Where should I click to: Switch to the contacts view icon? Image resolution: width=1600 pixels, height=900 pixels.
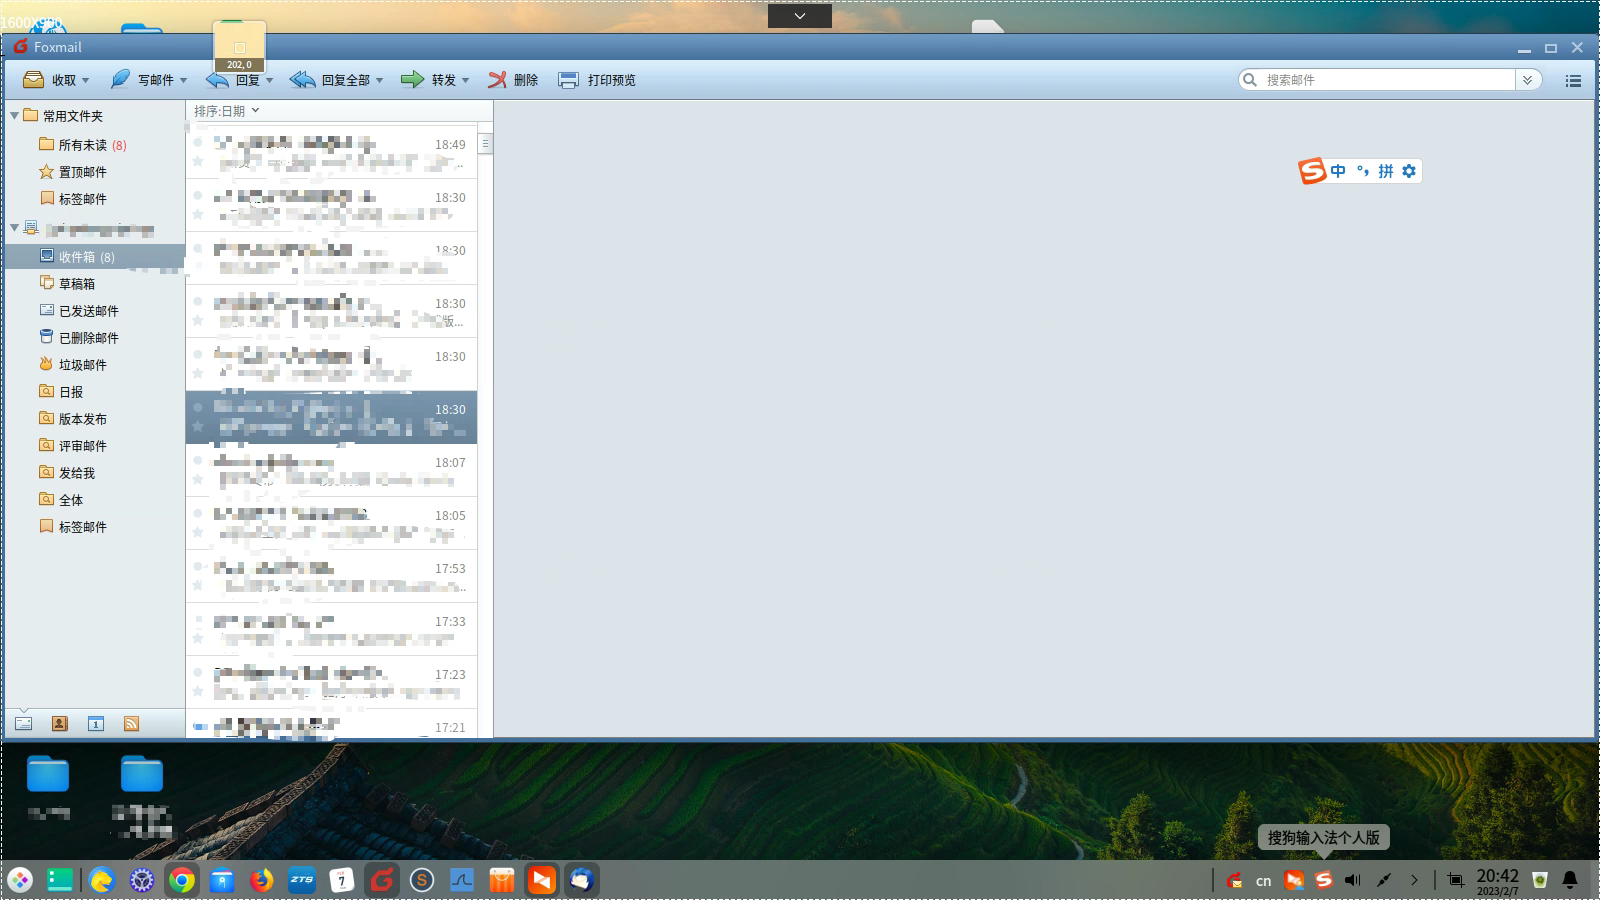tap(60, 724)
